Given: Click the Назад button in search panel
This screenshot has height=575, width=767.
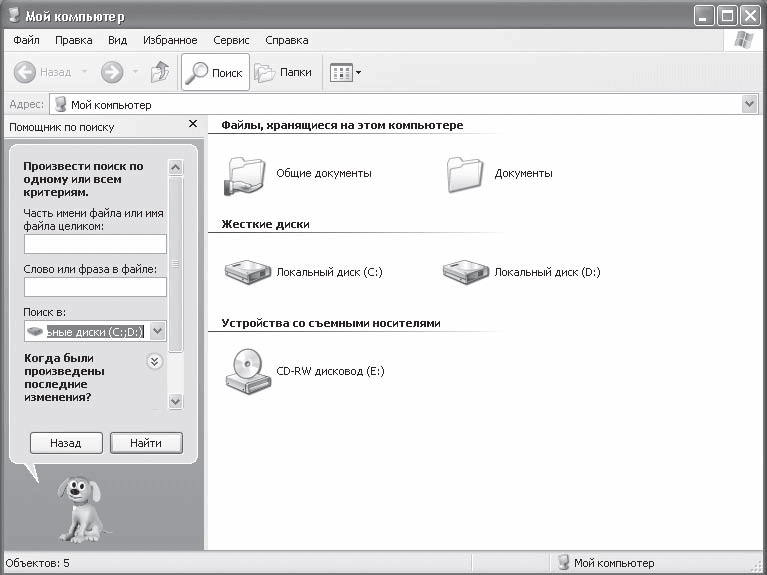Looking at the screenshot, I should (x=66, y=443).
